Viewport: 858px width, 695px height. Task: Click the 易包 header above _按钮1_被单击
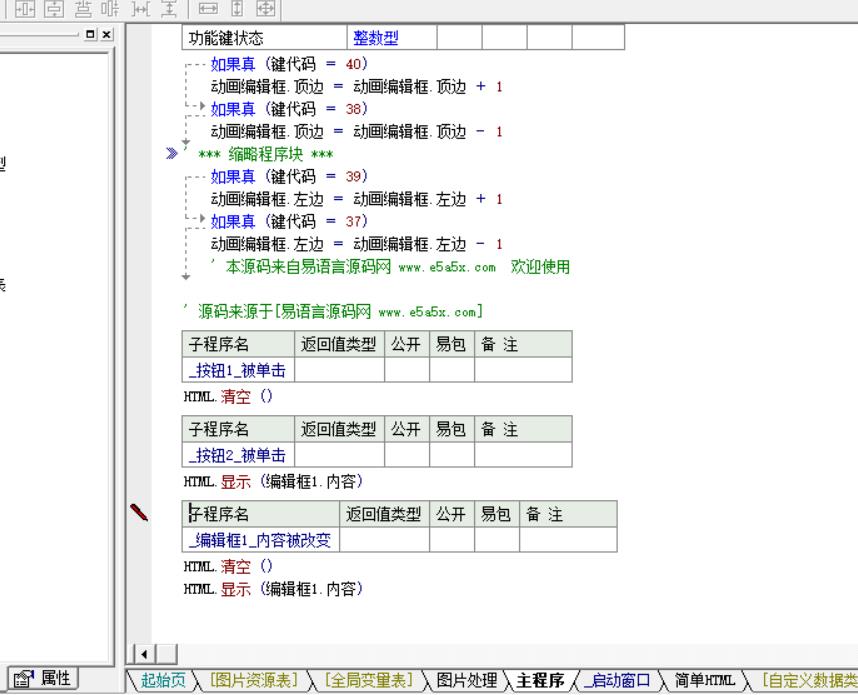tap(451, 344)
